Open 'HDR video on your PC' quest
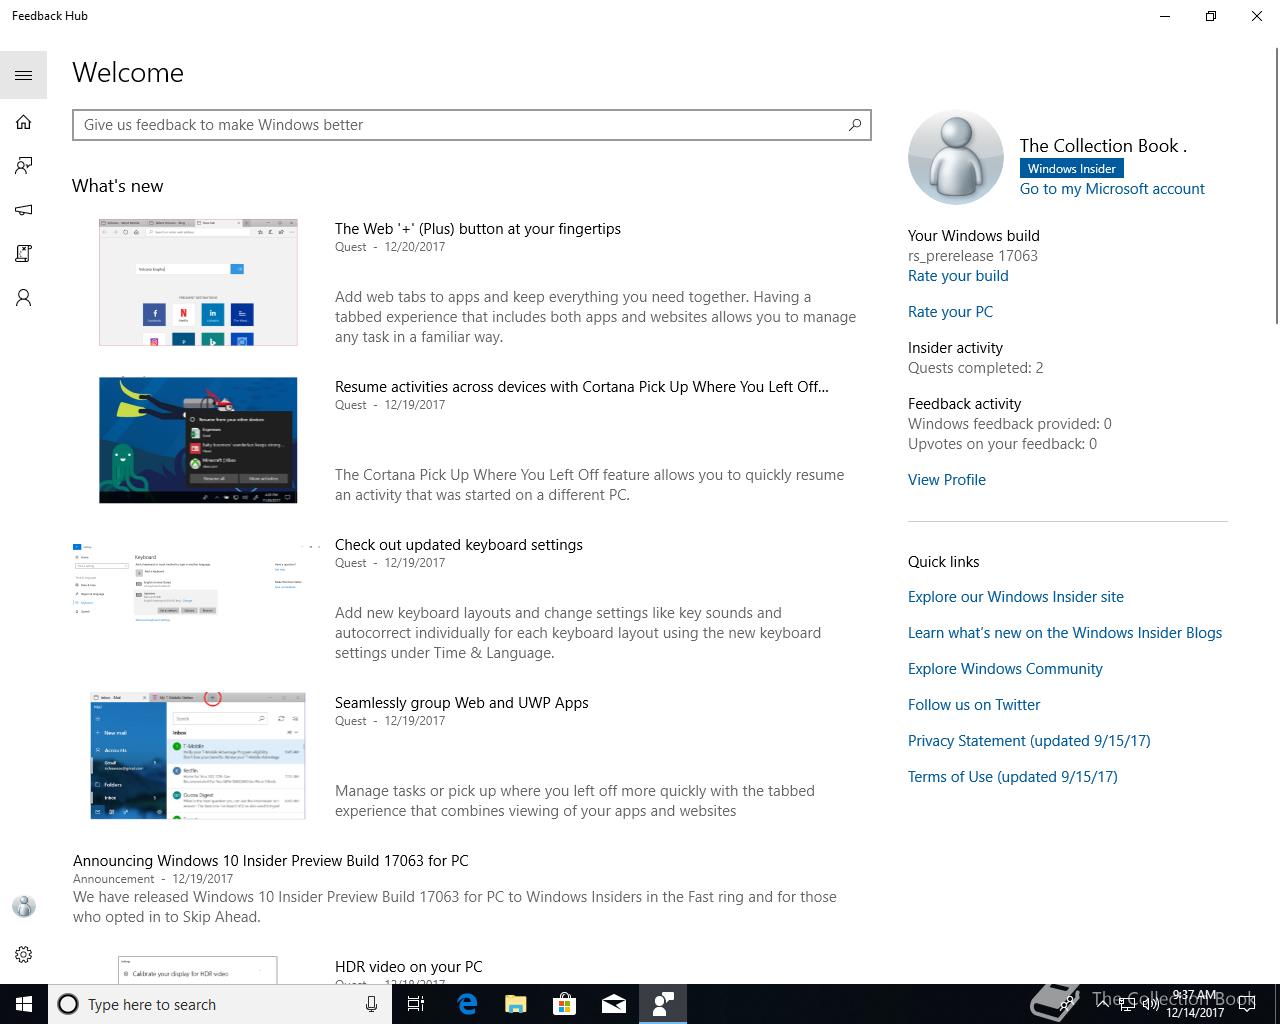Image resolution: width=1280 pixels, height=1024 pixels. pyautogui.click(x=409, y=967)
